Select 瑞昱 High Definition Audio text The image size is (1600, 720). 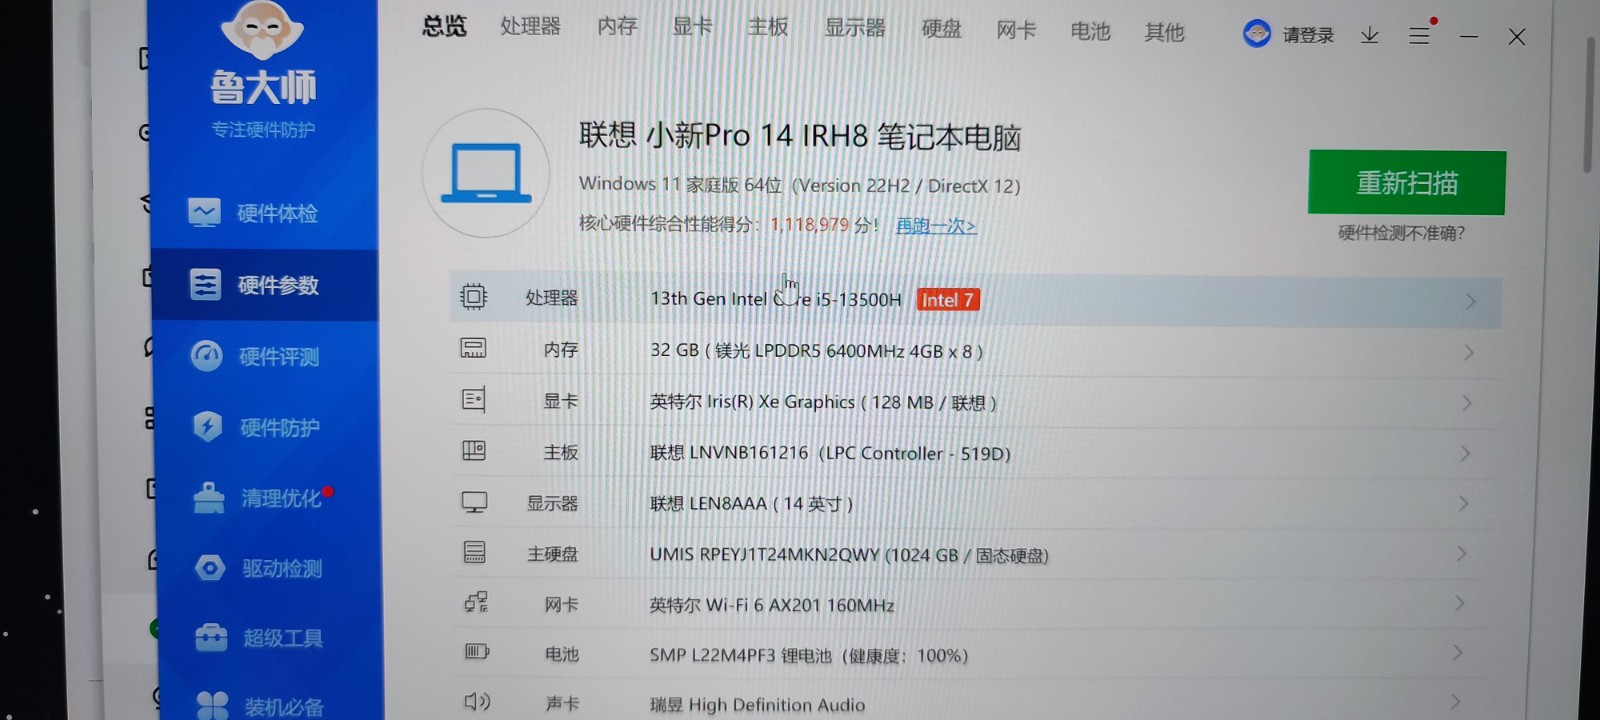click(757, 704)
